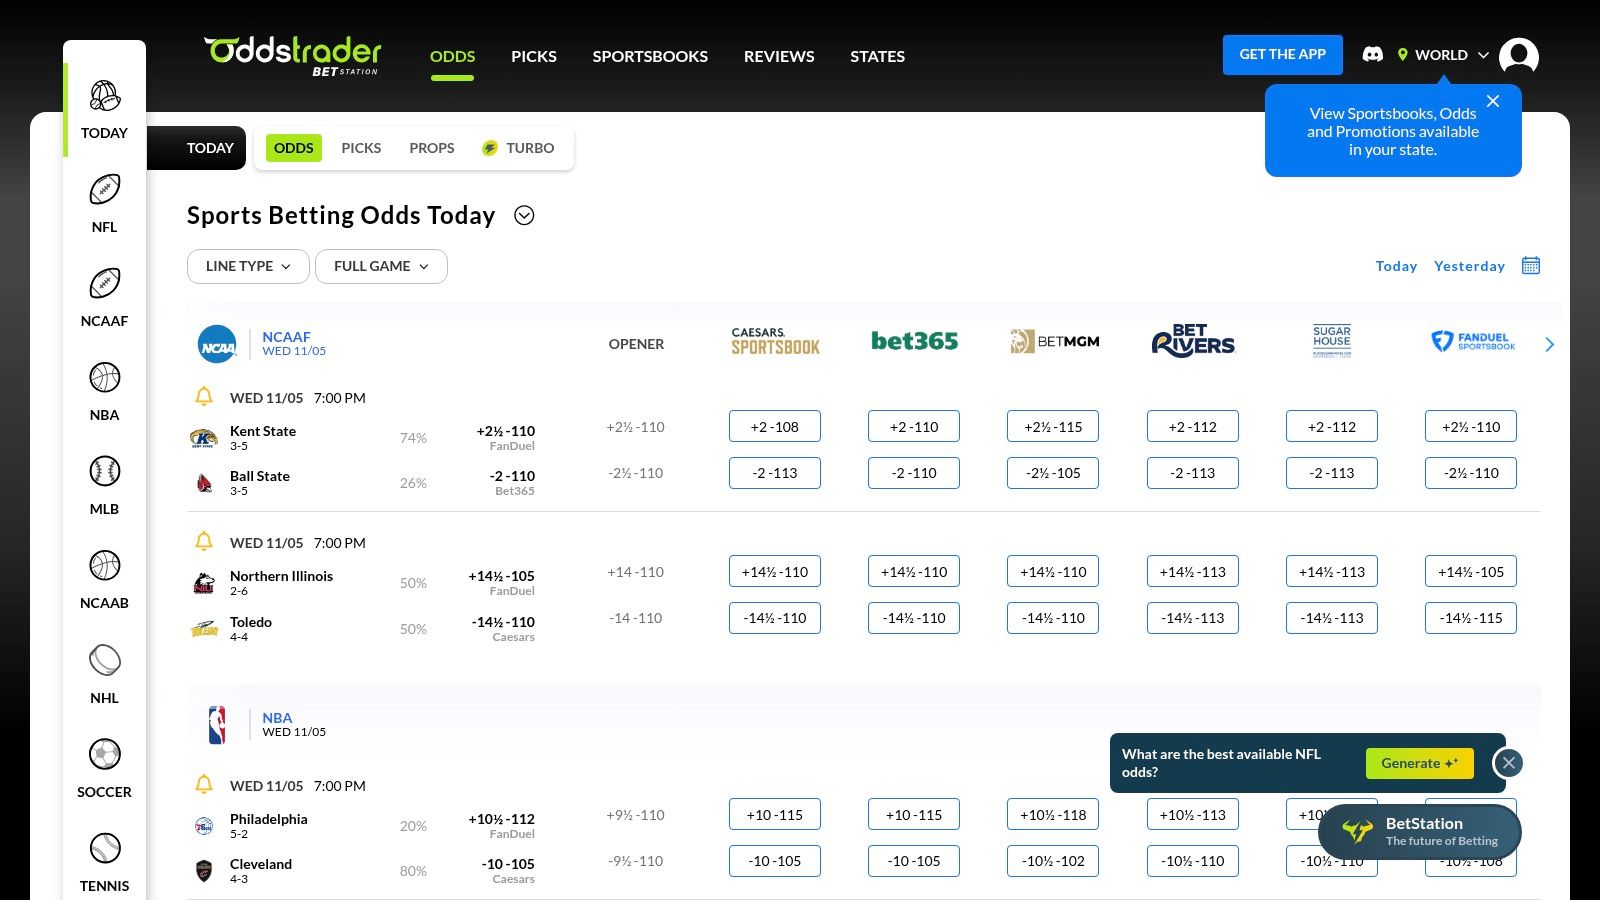
Task: Expand the FULL GAME dropdown
Action: click(x=381, y=266)
